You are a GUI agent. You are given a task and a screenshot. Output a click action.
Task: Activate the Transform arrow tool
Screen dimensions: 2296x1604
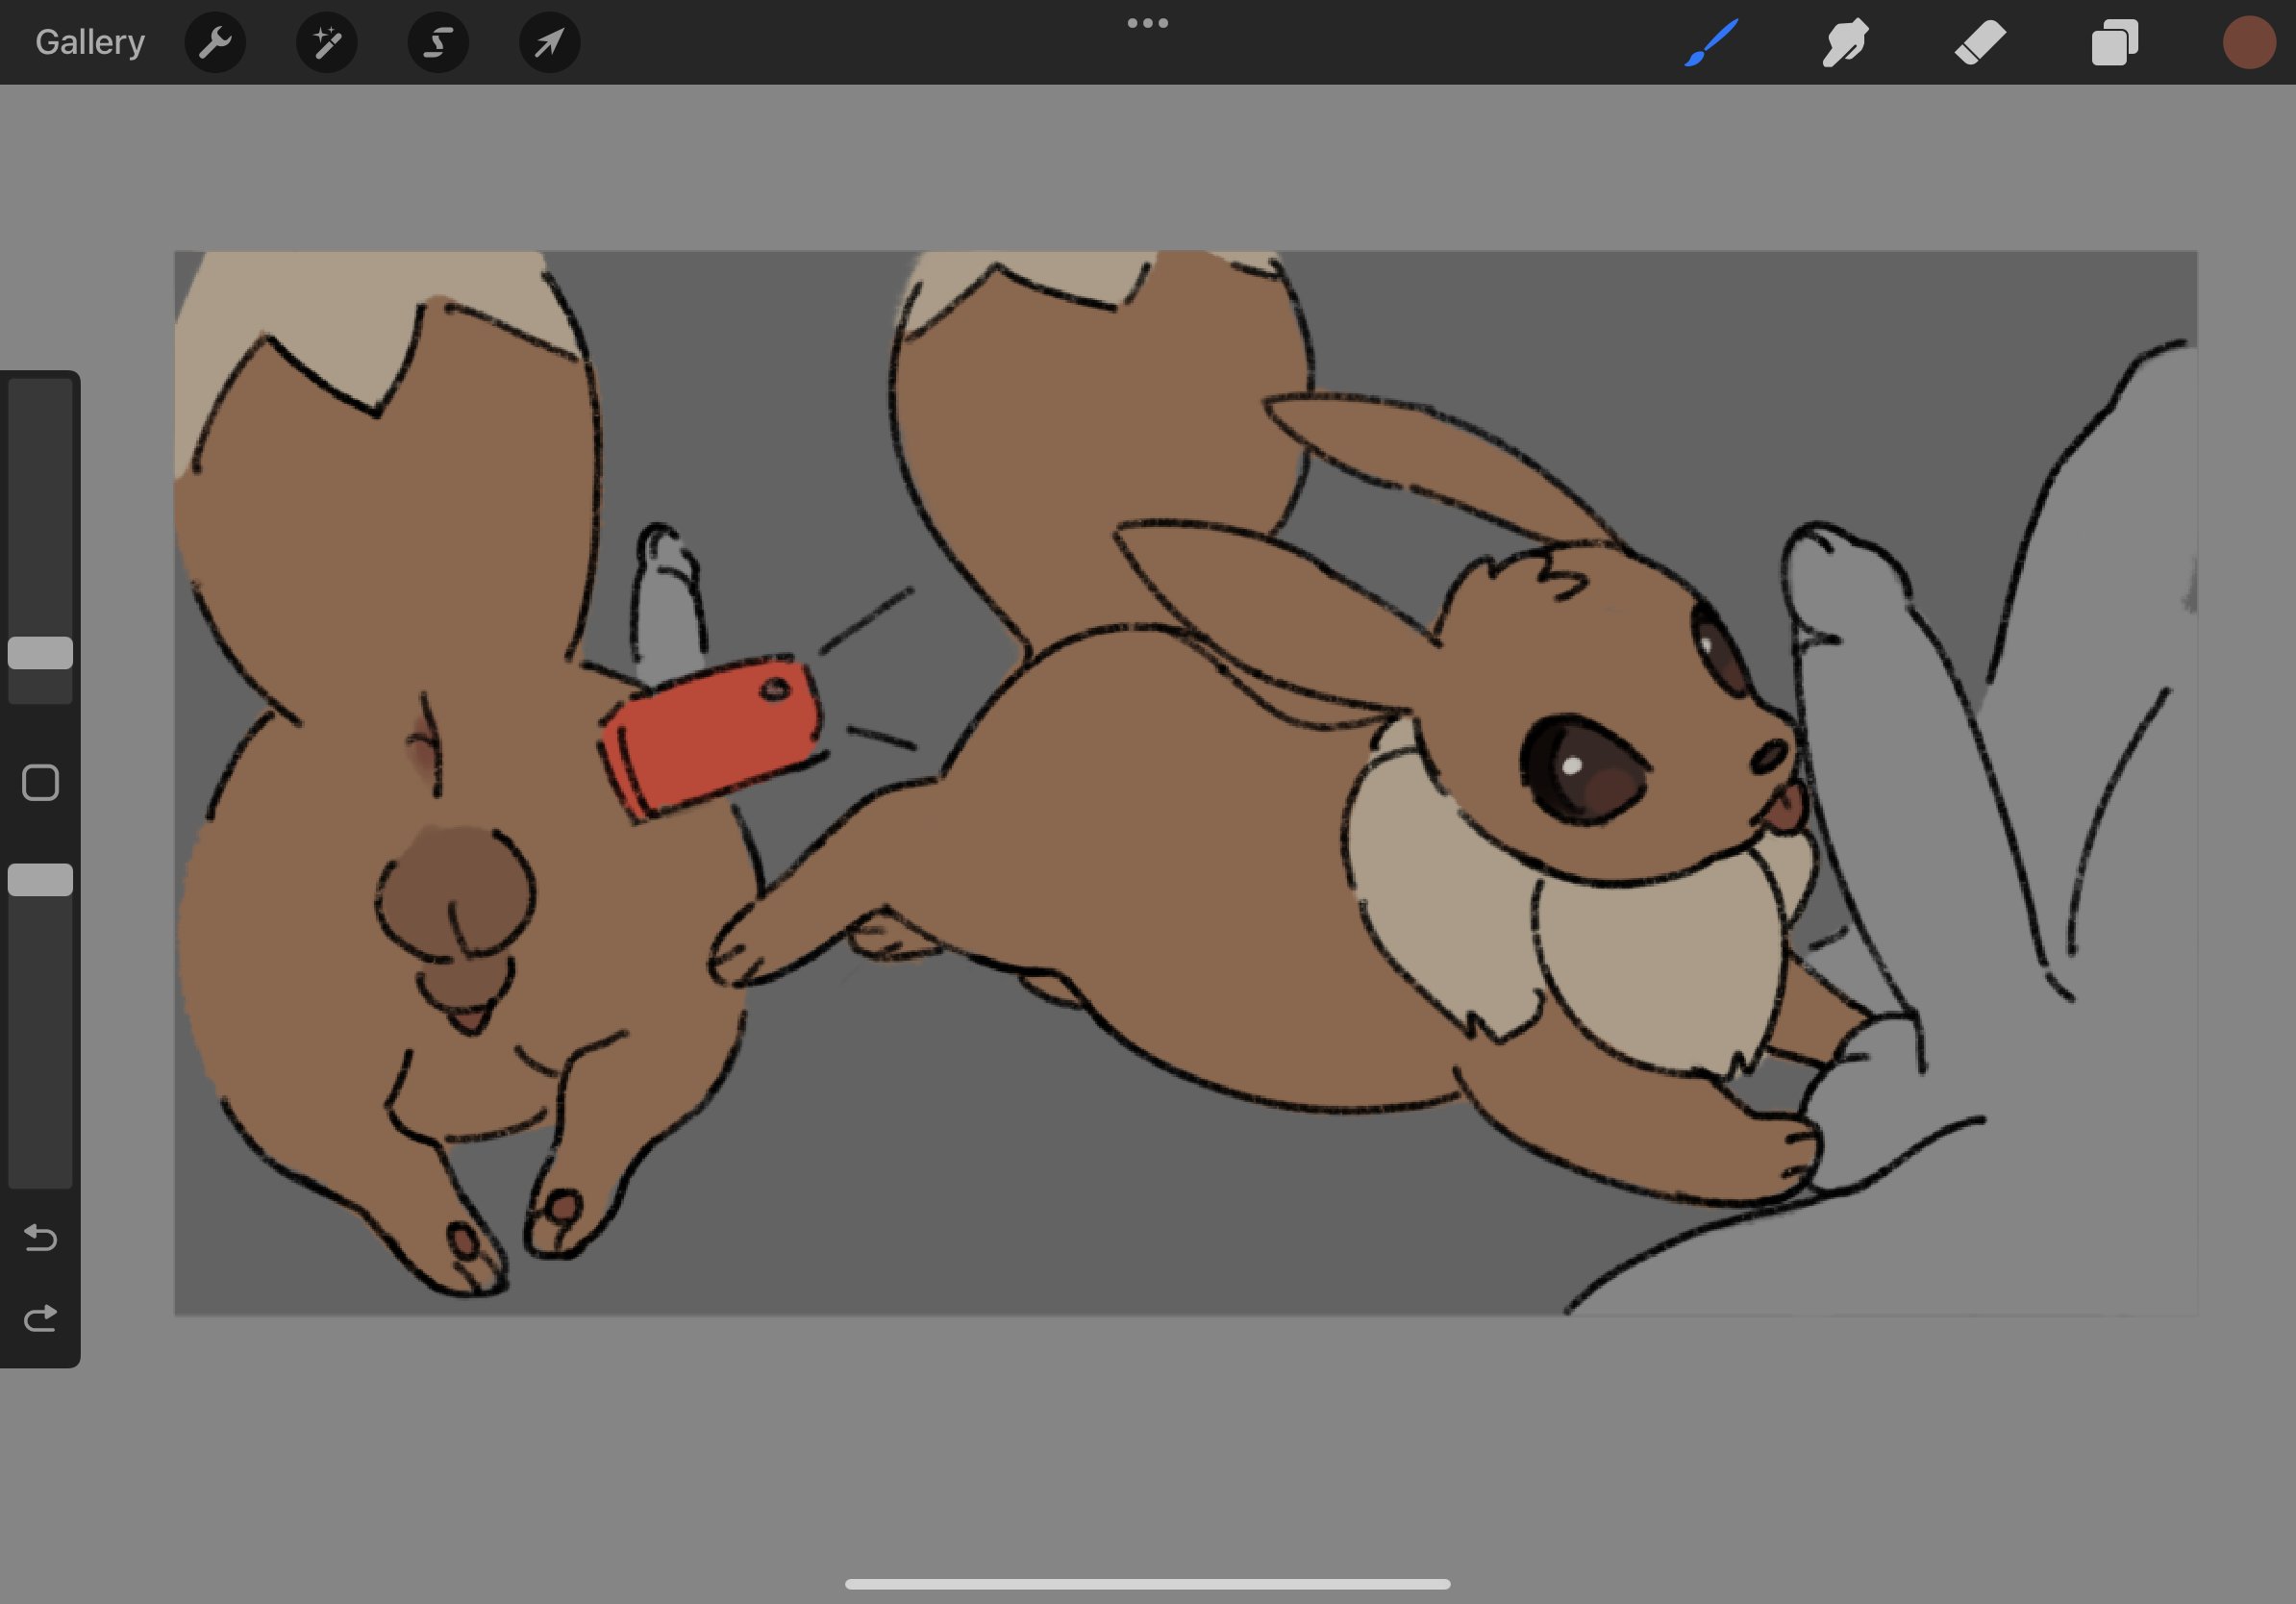click(549, 42)
